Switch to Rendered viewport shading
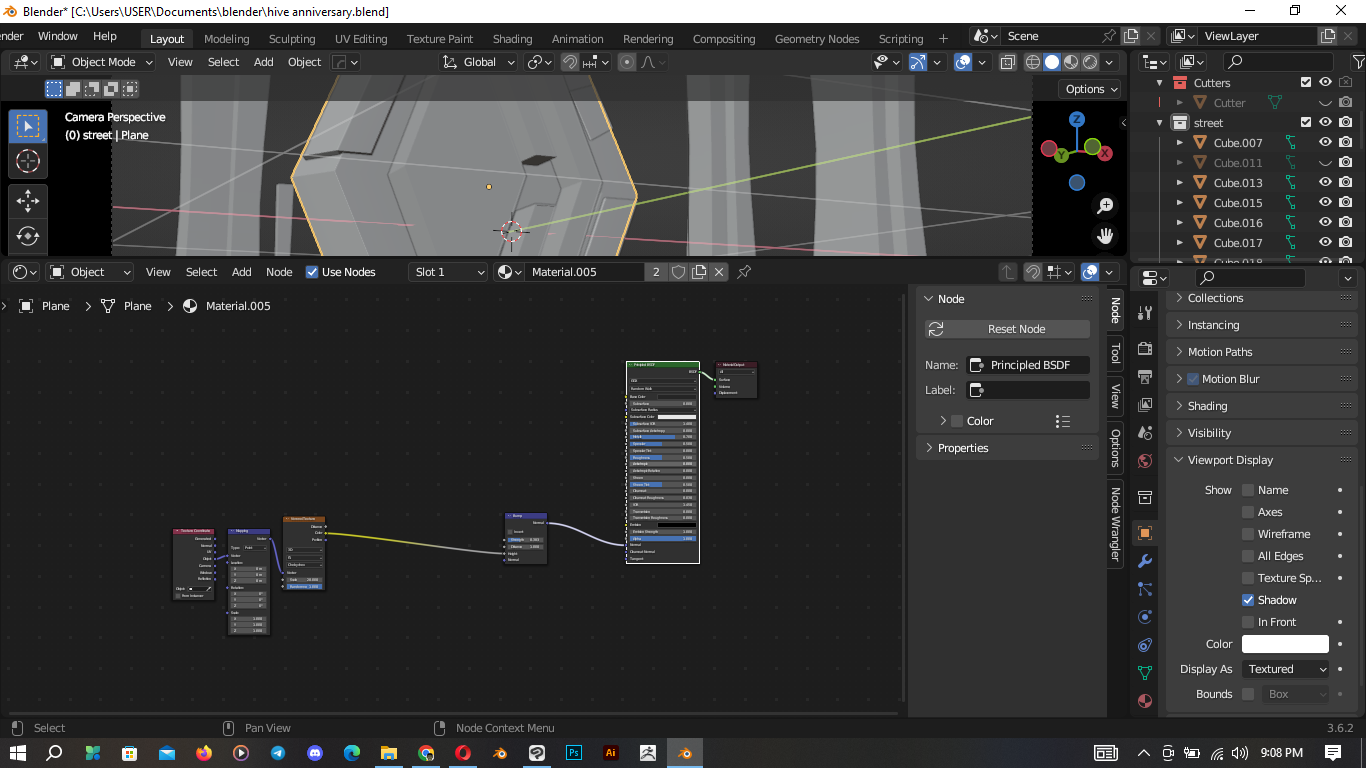This screenshot has width=1366, height=768. [1090, 62]
